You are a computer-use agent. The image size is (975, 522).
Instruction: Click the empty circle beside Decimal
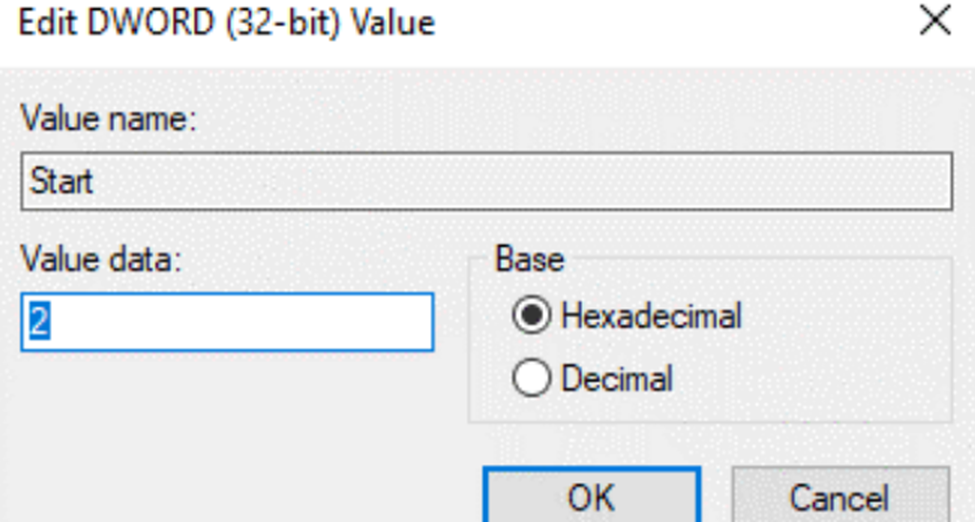[x=532, y=379]
